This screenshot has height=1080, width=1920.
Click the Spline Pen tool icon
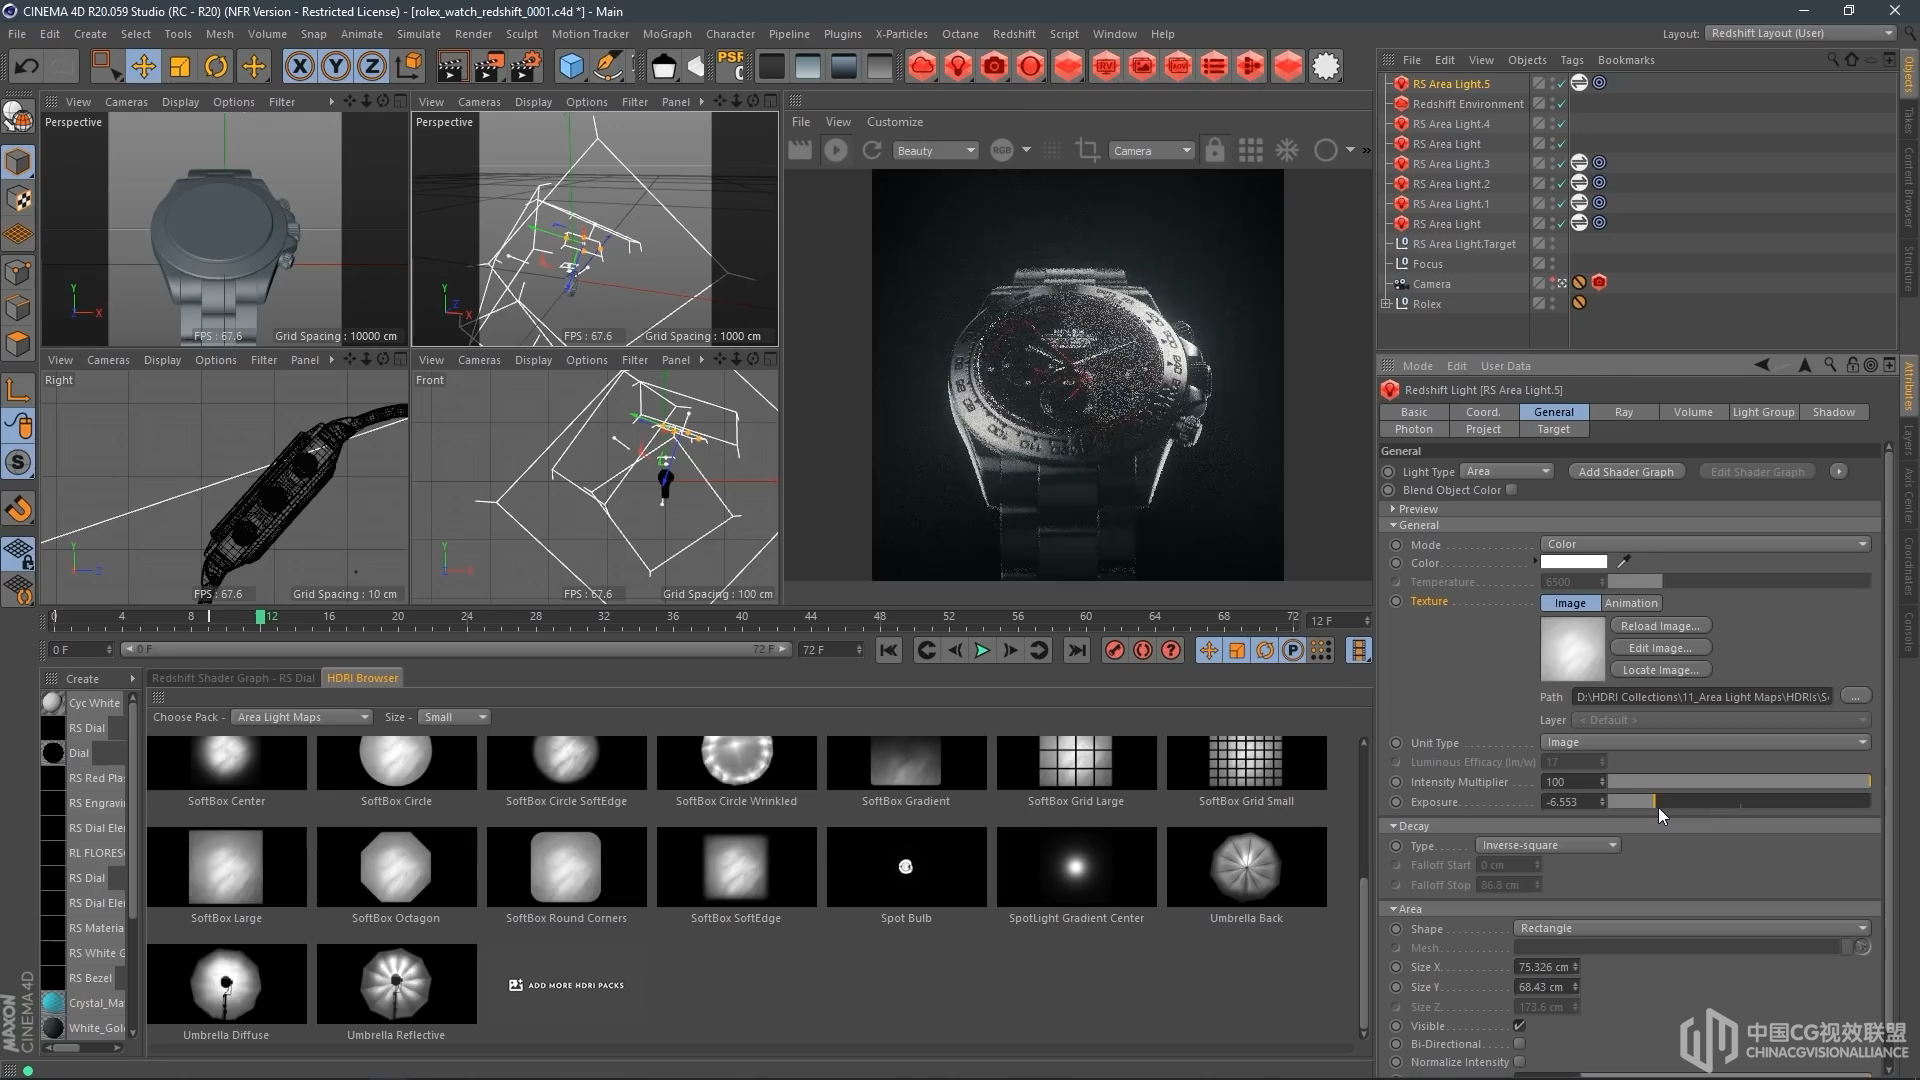607,67
